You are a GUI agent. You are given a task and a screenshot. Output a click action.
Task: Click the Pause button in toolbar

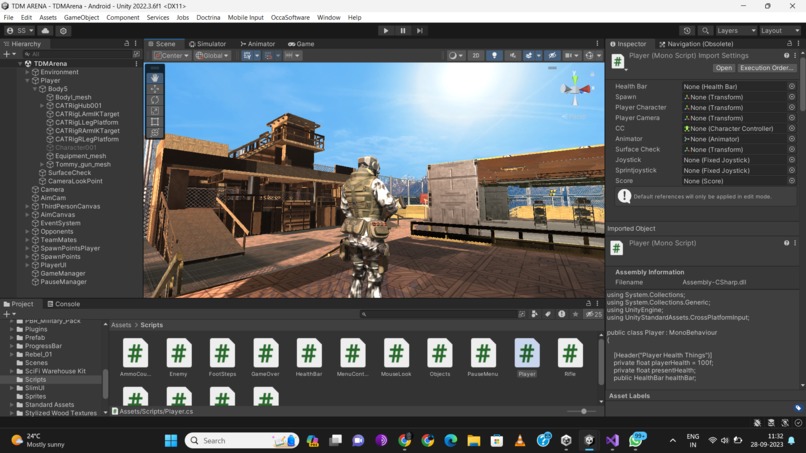coord(402,31)
